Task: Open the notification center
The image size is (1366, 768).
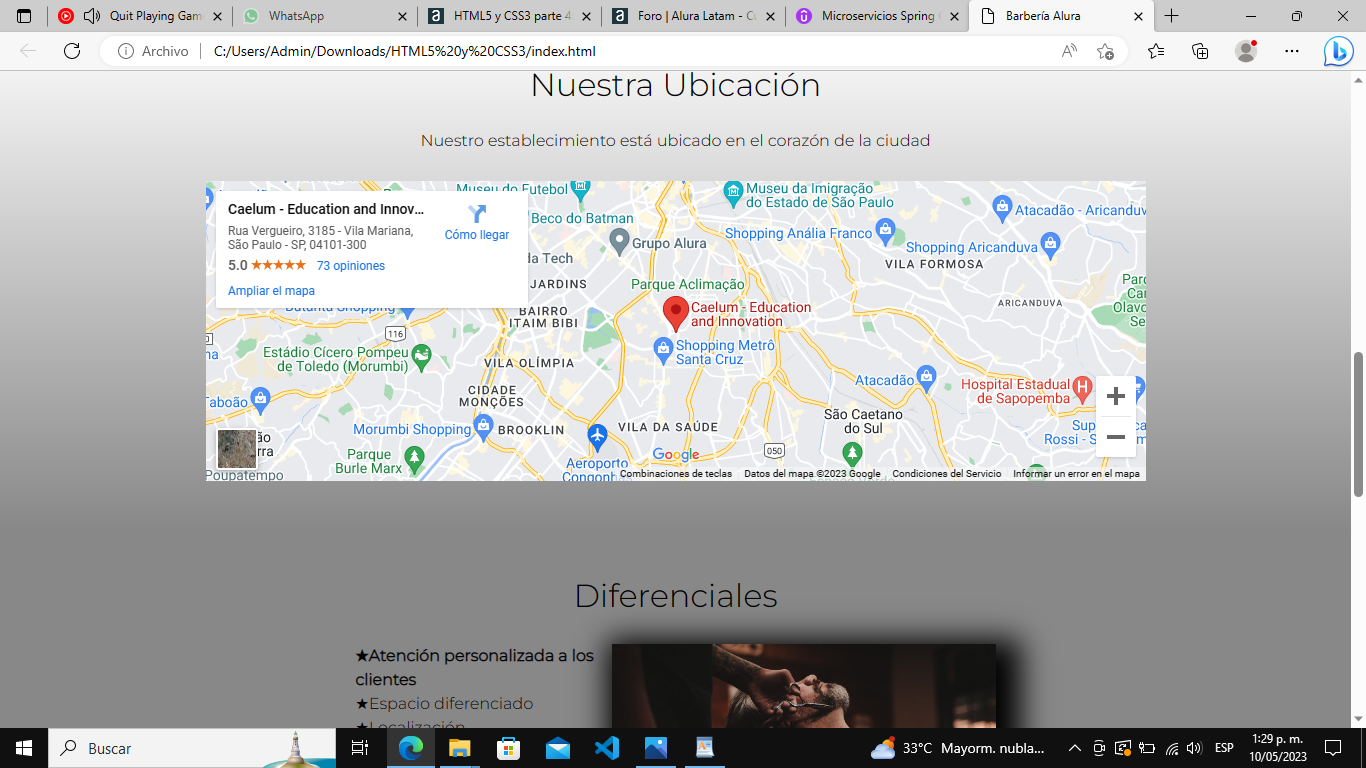Action: pos(1332,748)
